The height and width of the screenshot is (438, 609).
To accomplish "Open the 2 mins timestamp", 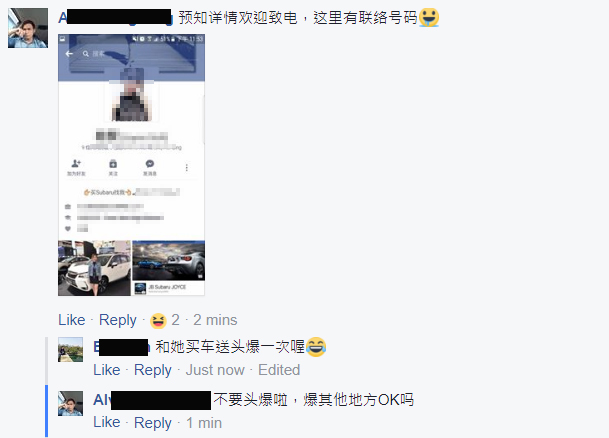I will click(x=215, y=320).
